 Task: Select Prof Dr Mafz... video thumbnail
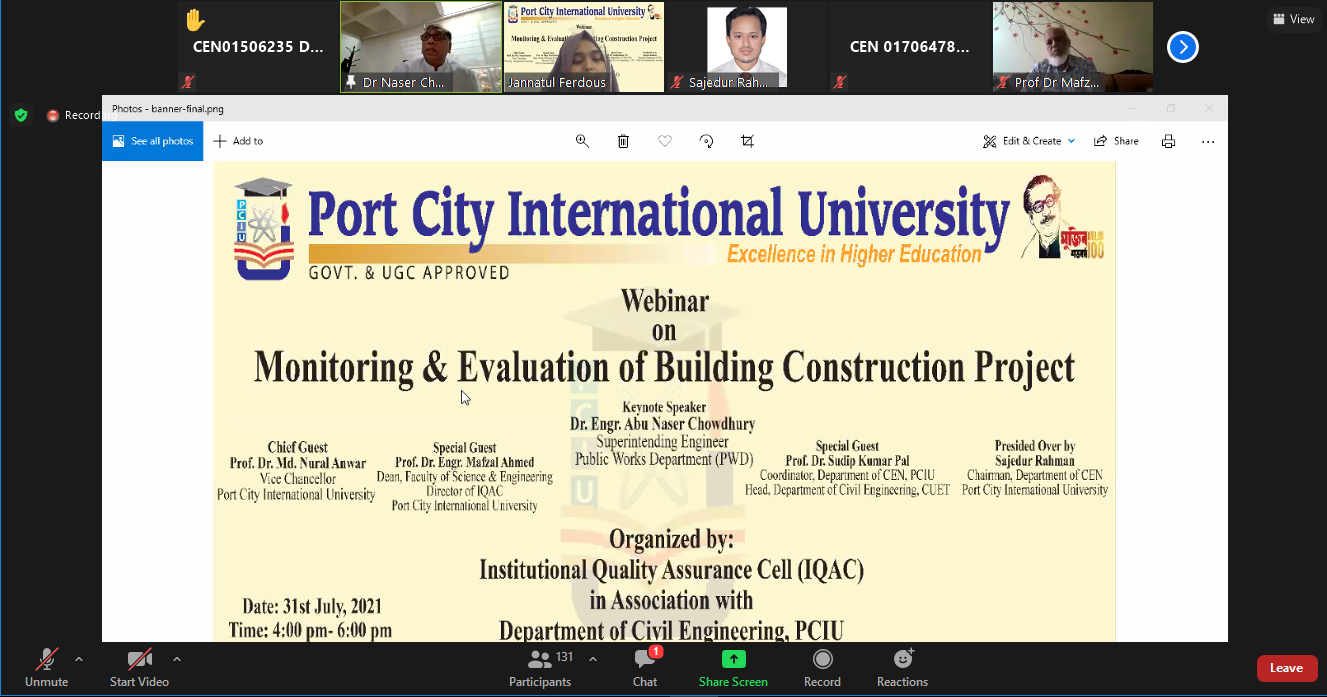[1073, 47]
